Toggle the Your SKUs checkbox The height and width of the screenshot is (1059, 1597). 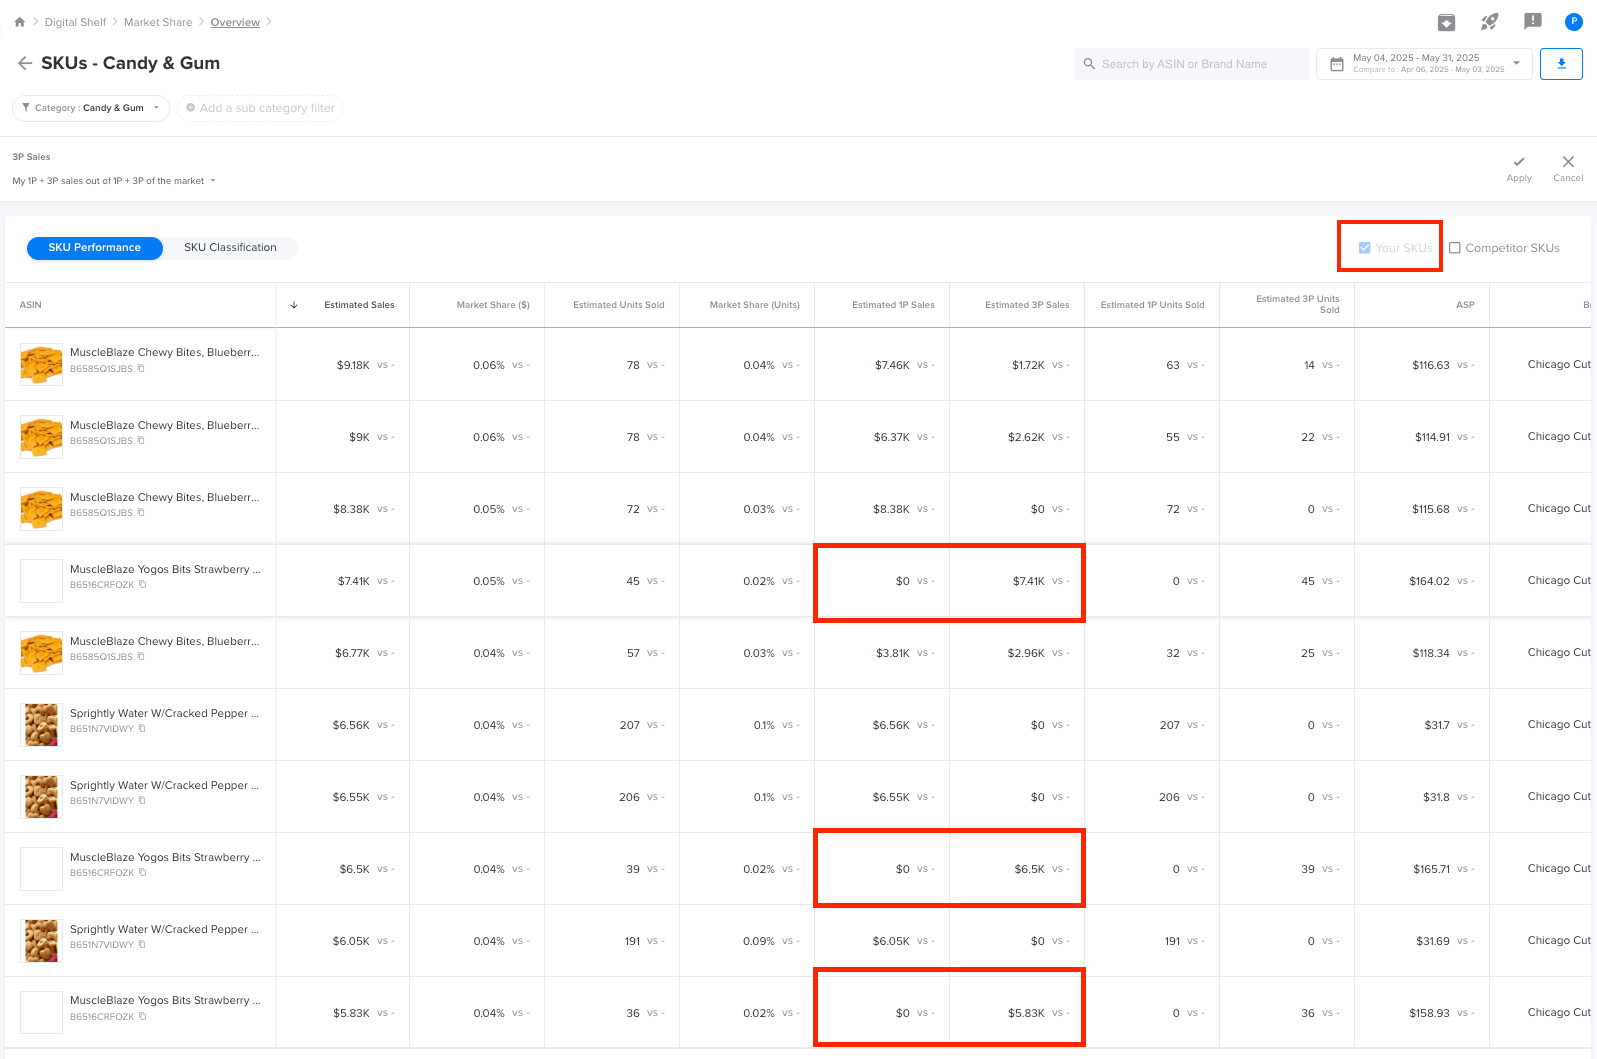(x=1364, y=248)
